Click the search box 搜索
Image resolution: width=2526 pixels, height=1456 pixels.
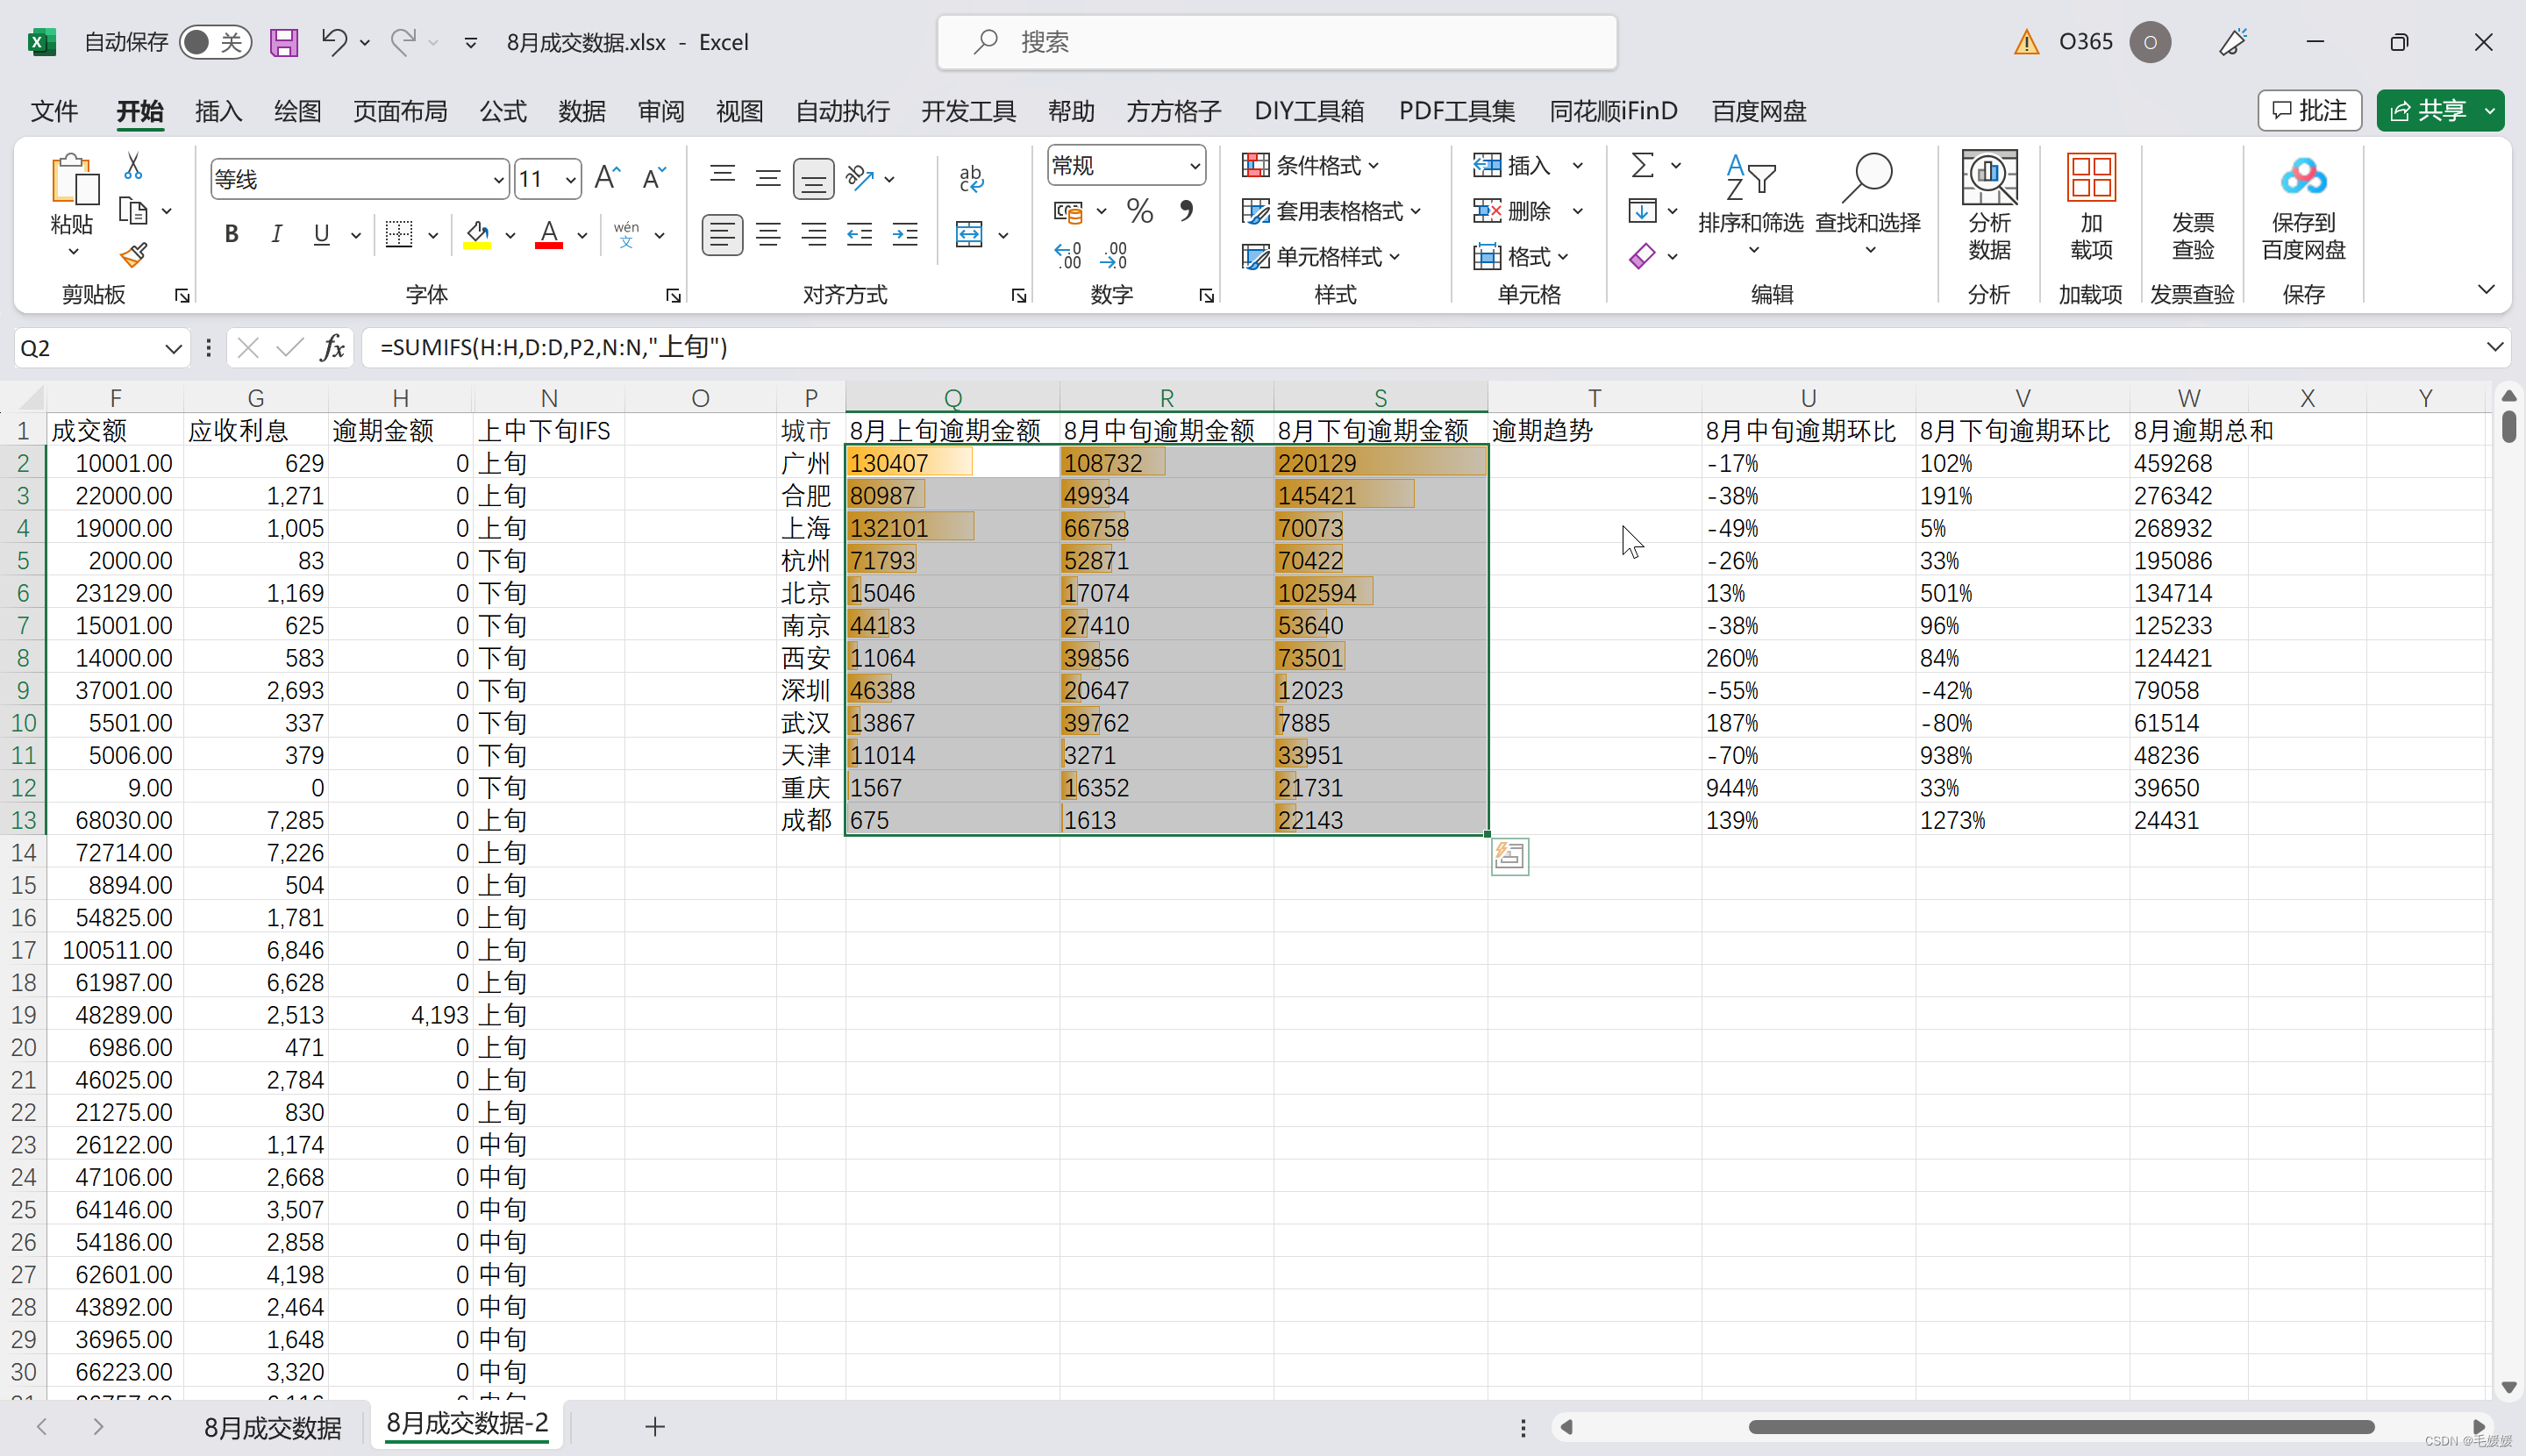tap(1277, 42)
